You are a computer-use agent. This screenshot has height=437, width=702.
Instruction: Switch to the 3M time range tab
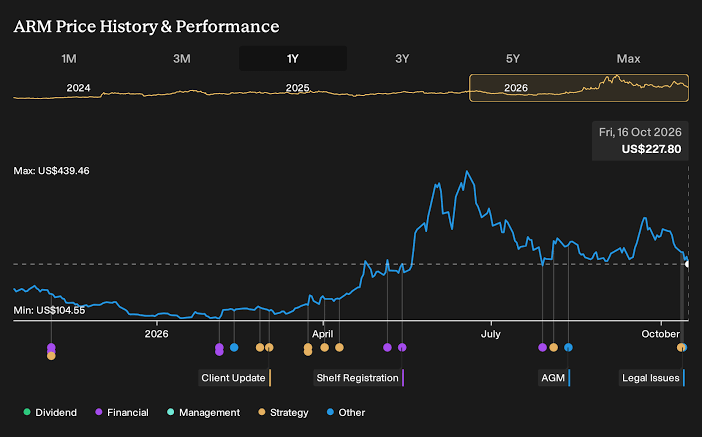pyautogui.click(x=182, y=59)
